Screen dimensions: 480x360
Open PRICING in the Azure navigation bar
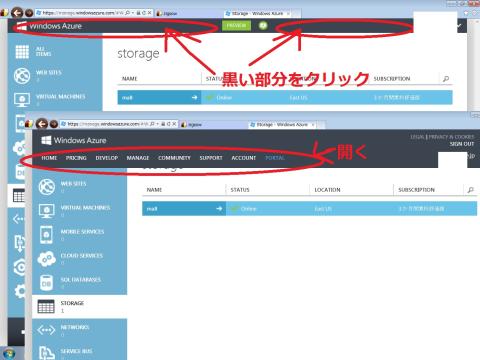(76, 158)
